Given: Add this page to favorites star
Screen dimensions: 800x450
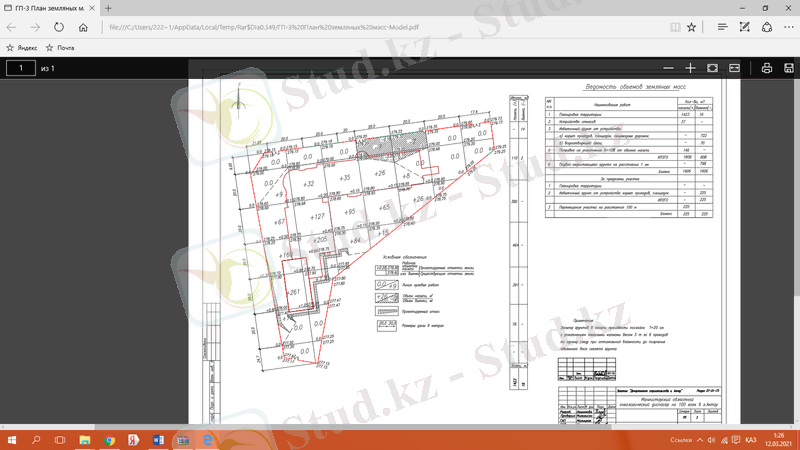Looking at the screenshot, I should (x=691, y=27).
